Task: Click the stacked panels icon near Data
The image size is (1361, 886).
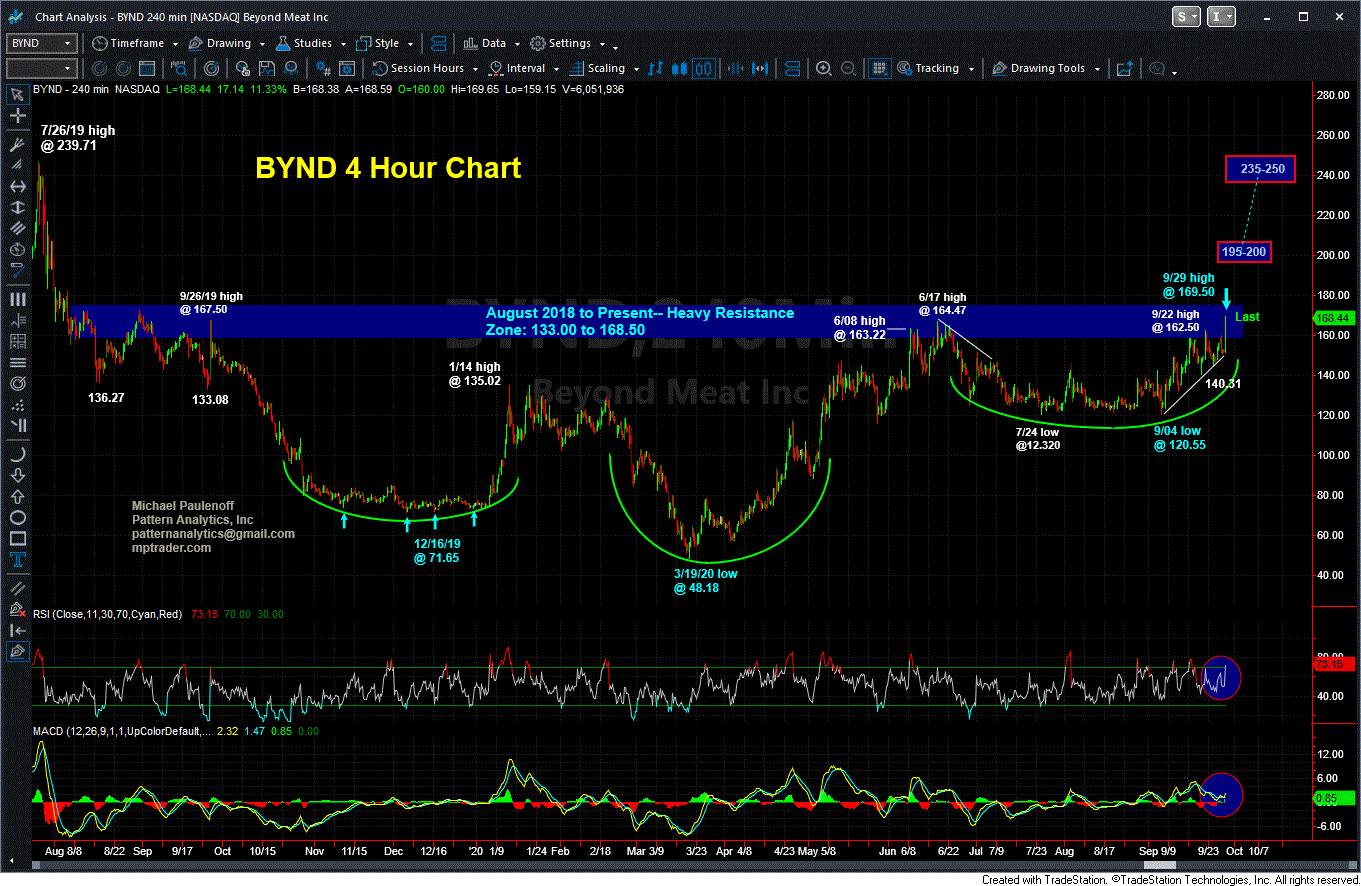Action: [440, 43]
